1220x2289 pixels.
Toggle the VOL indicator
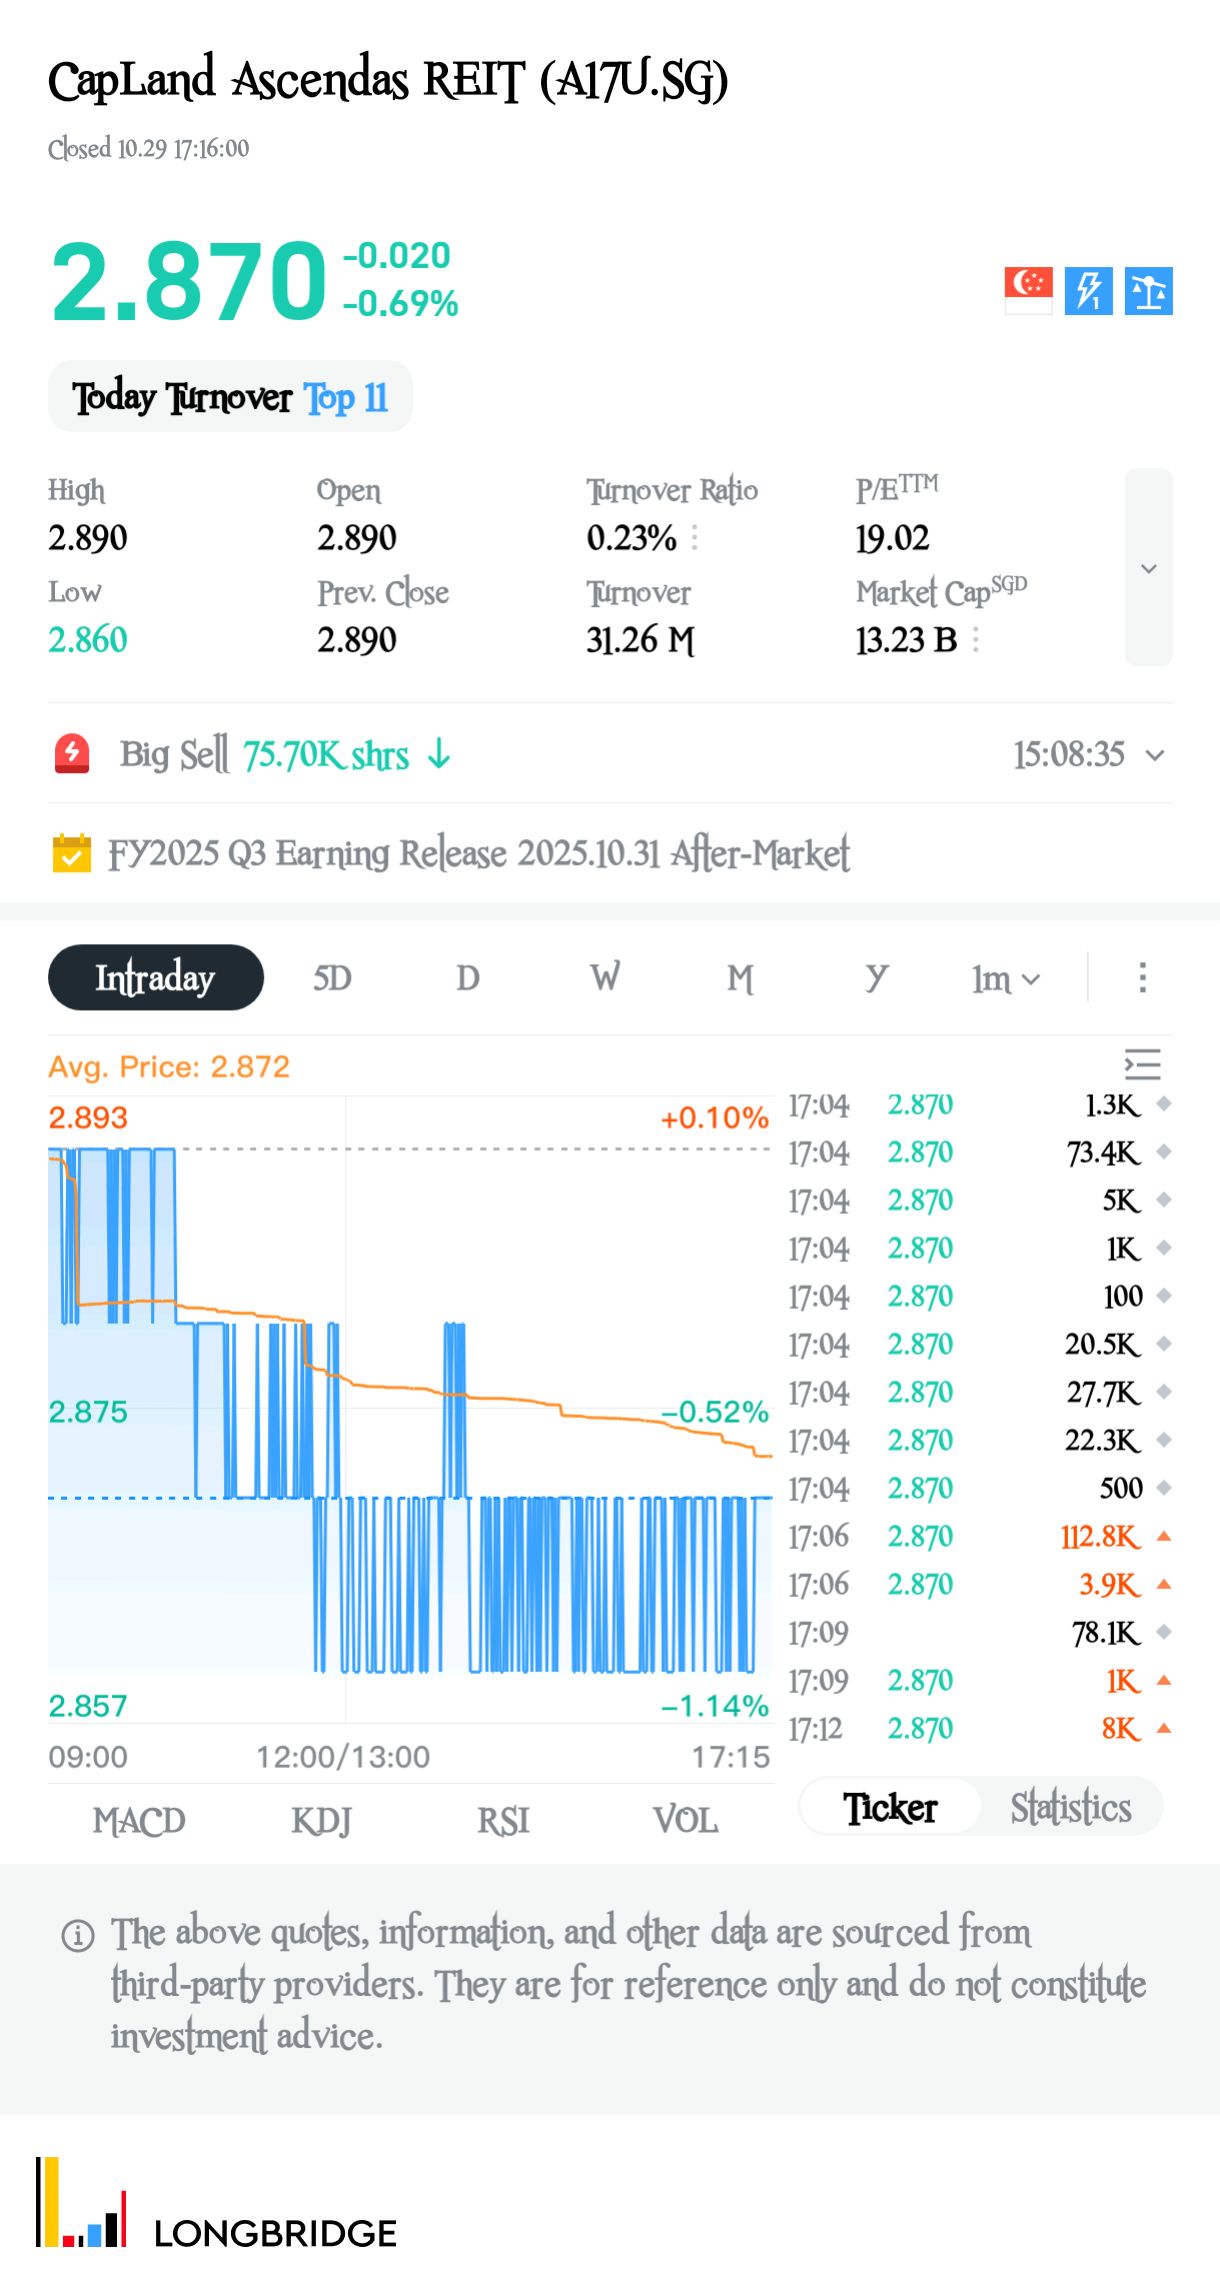click(685, 1820)
